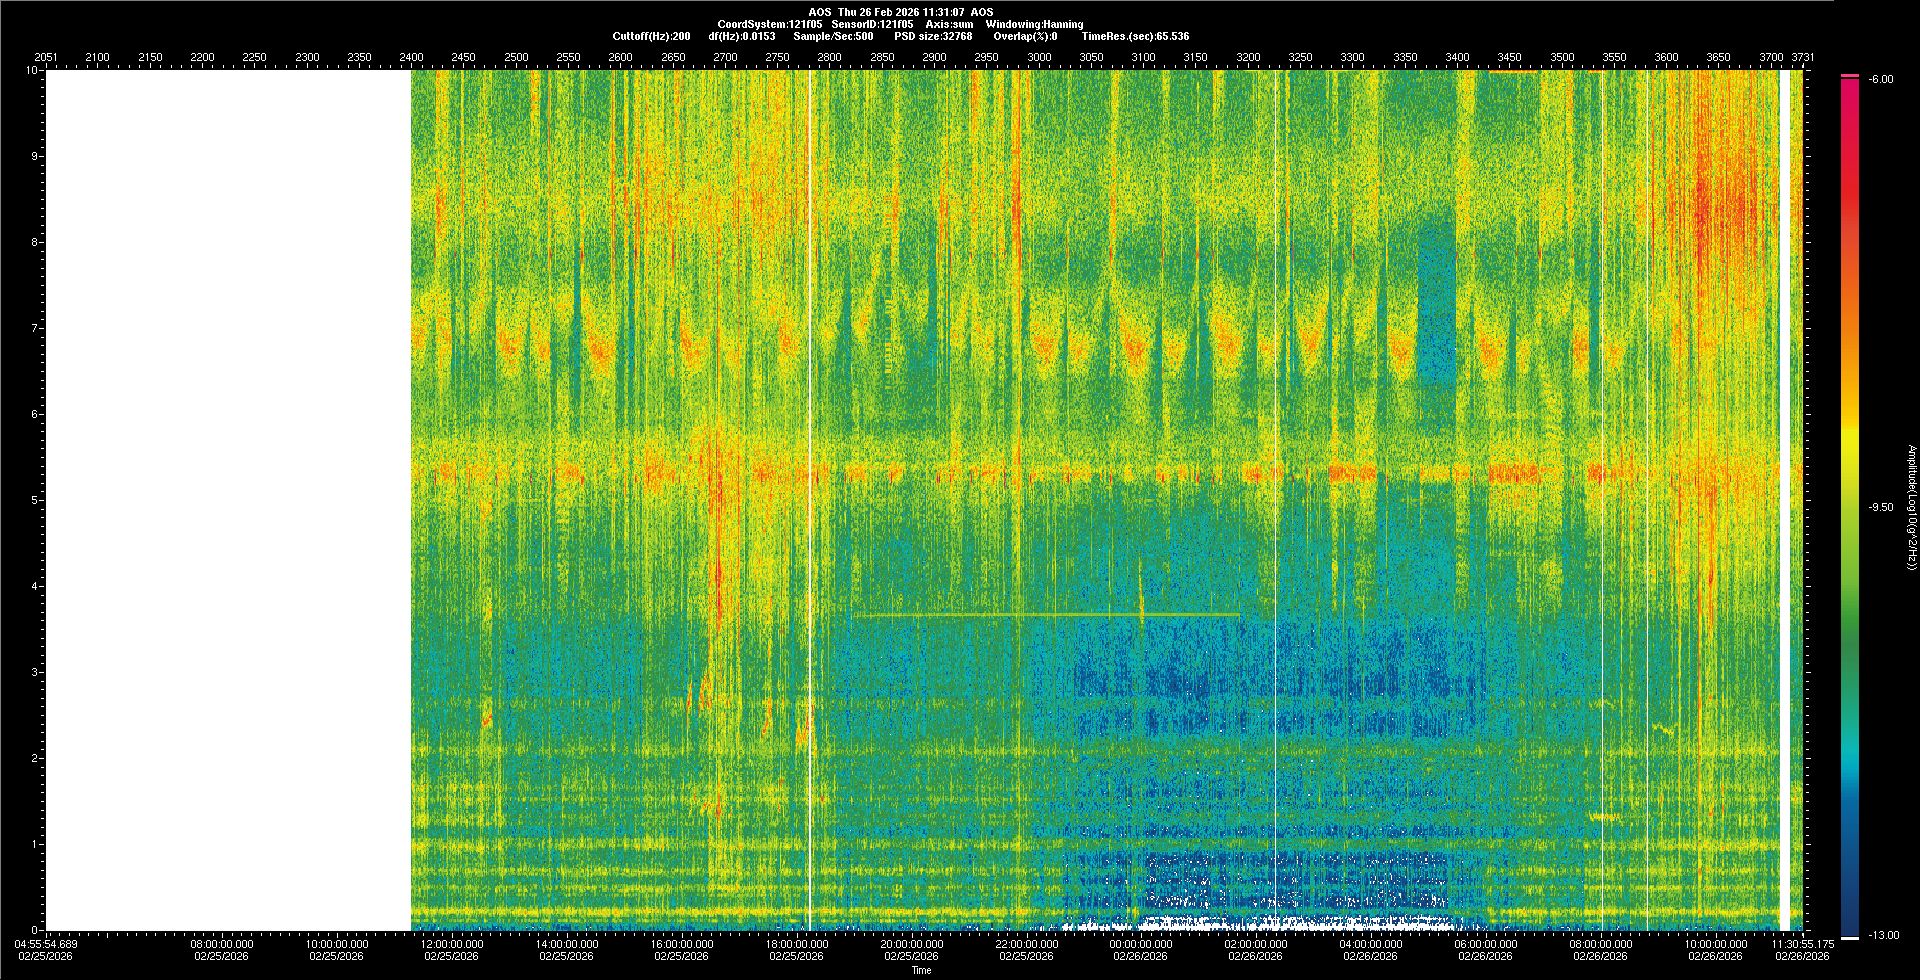Click the Cuttoff(Hz):200 header text
The image size is (1920, 980).
(x=651, y=36)
